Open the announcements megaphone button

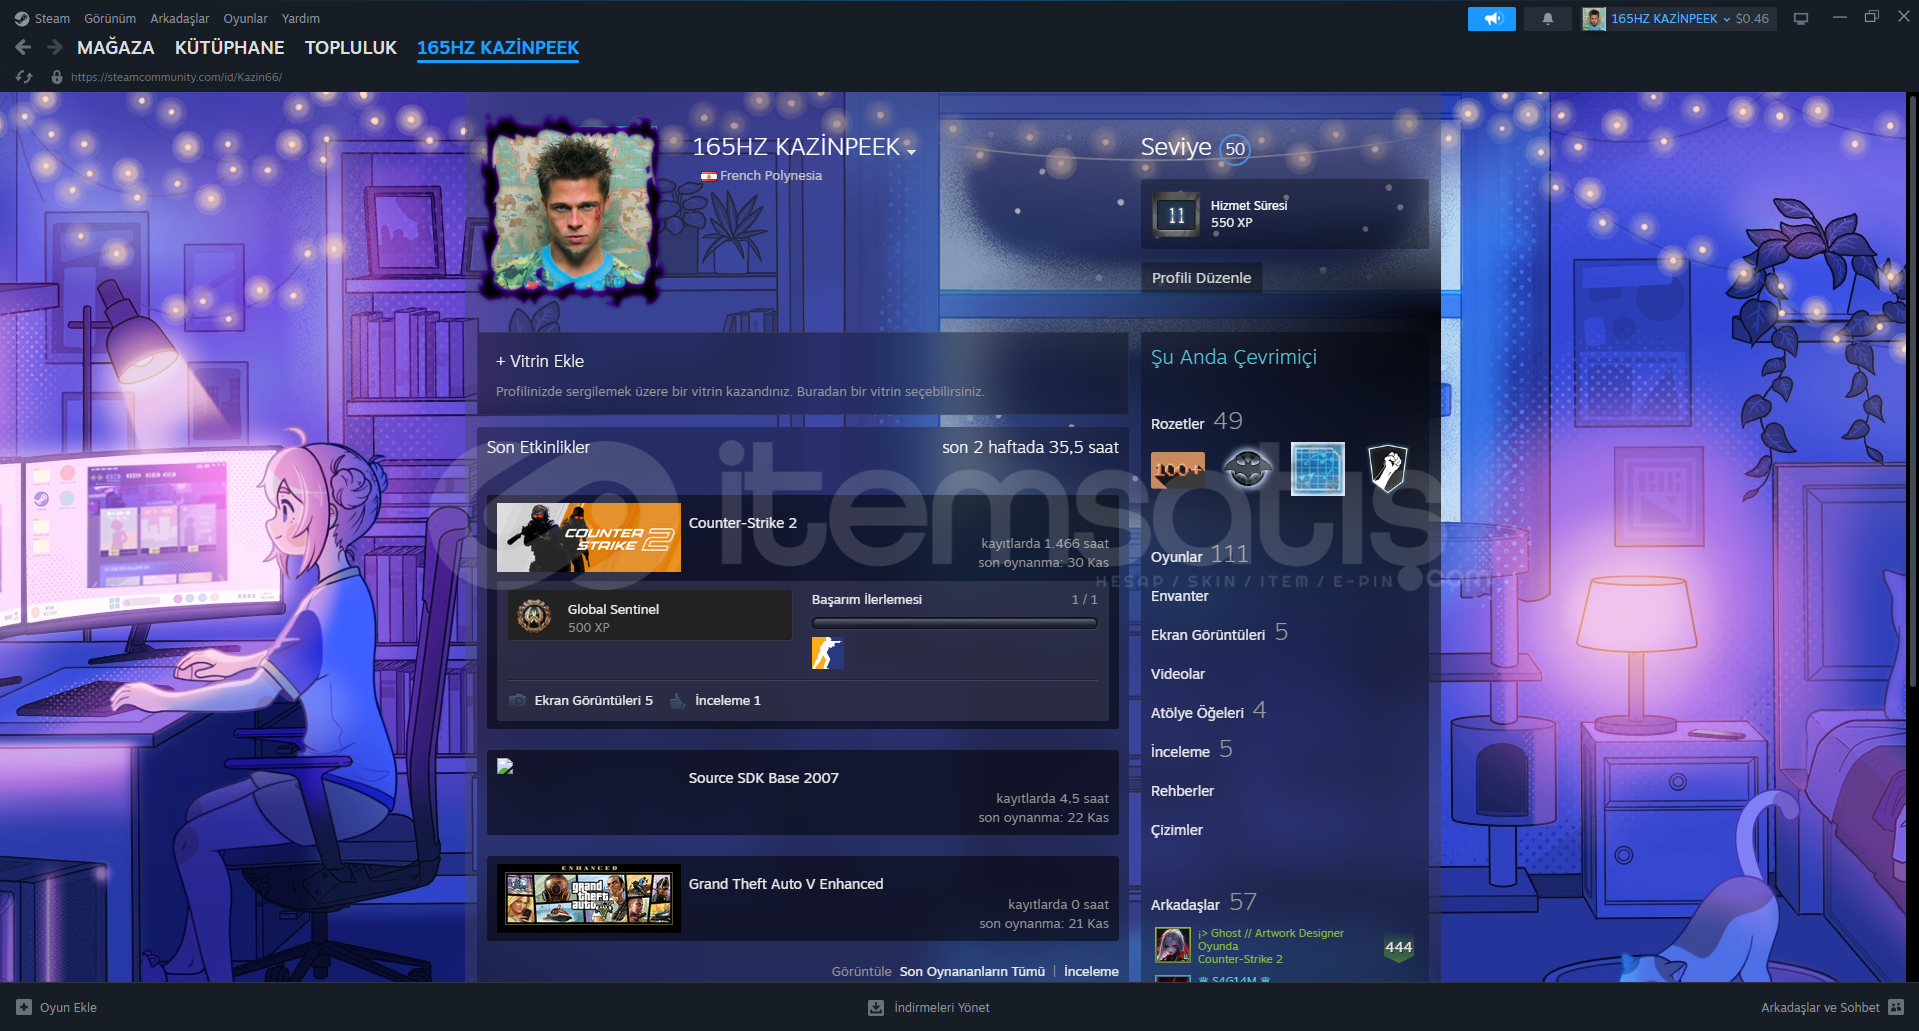click(1492, 18)
